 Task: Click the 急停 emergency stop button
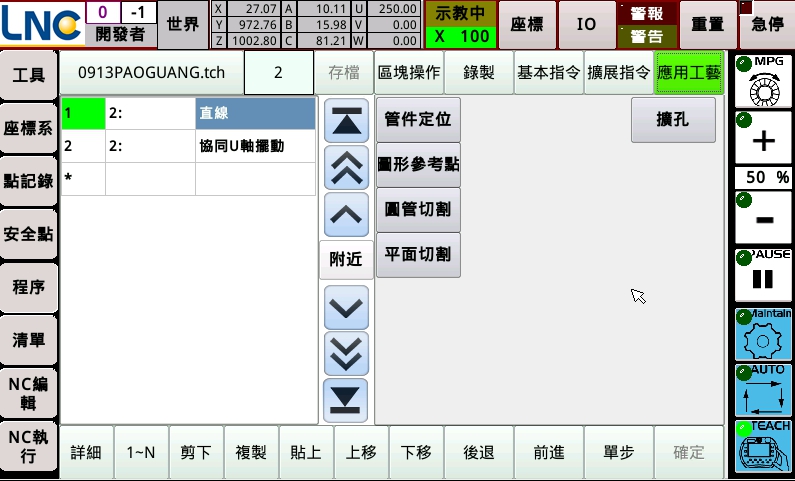click(767, 24)
